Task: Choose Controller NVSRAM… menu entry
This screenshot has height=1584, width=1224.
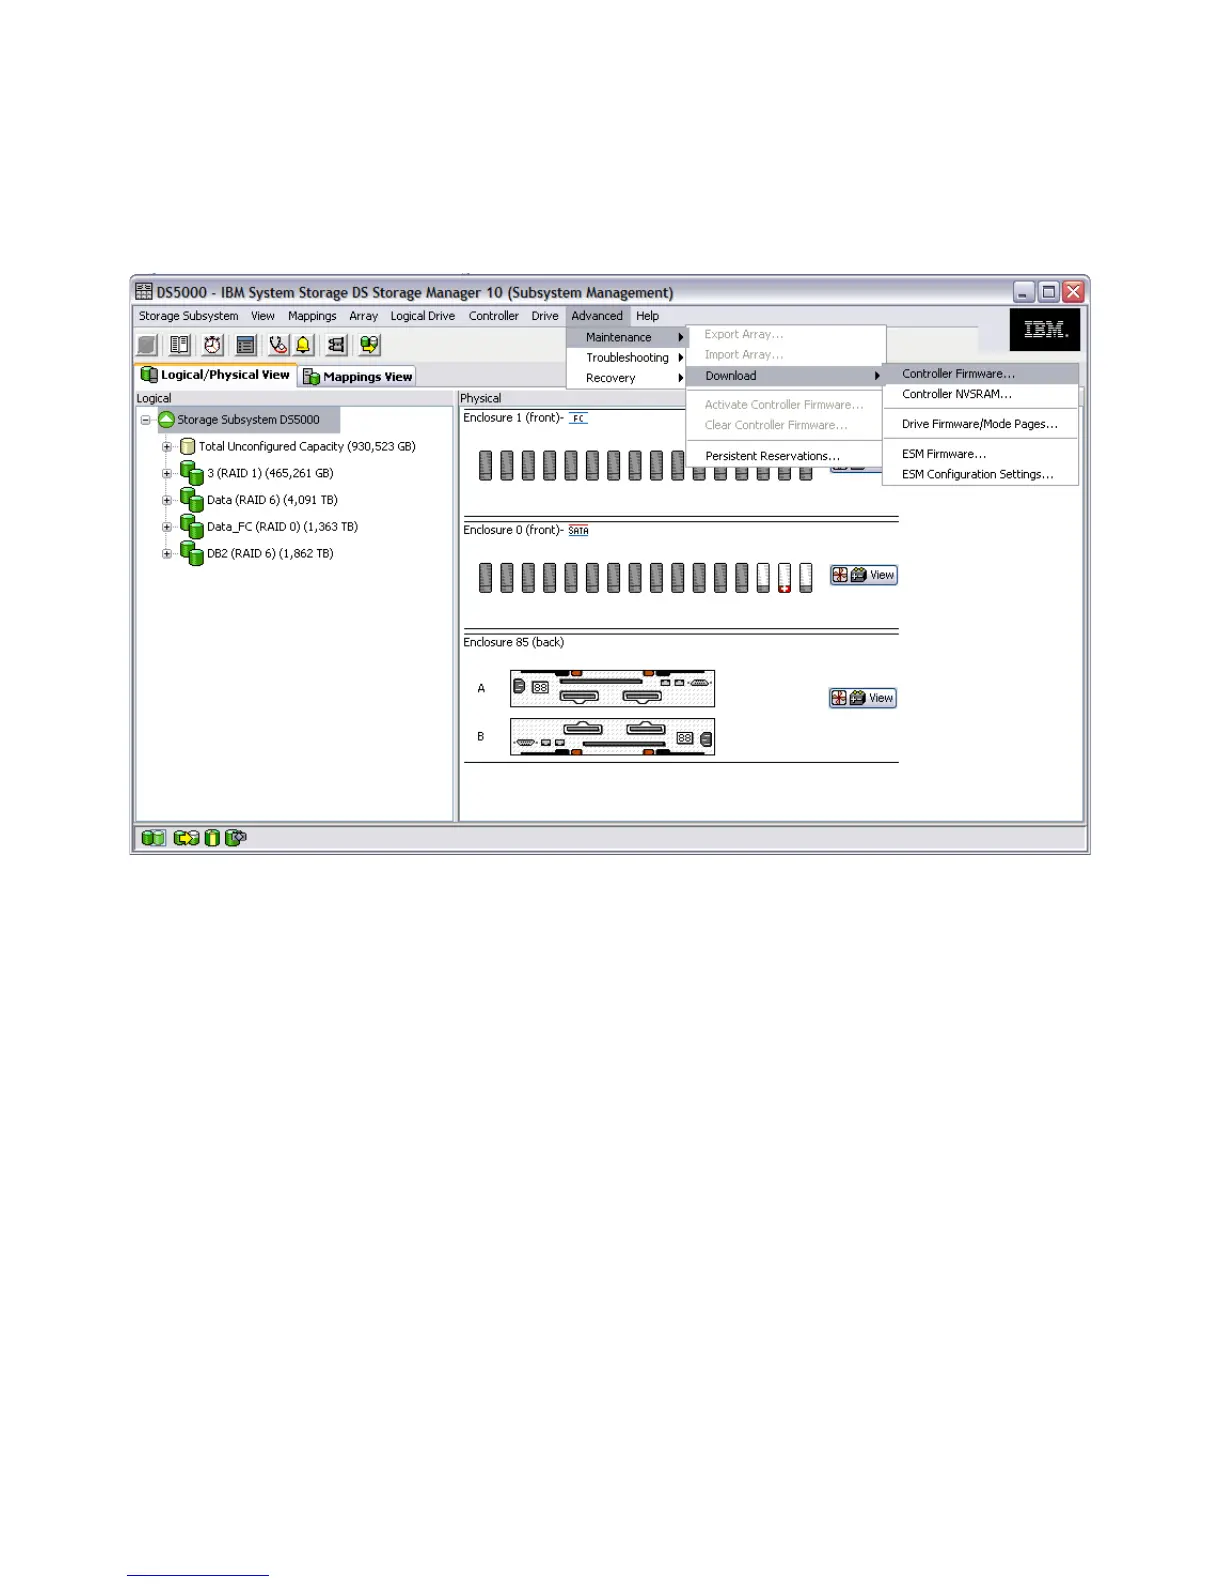Action: 981,394
